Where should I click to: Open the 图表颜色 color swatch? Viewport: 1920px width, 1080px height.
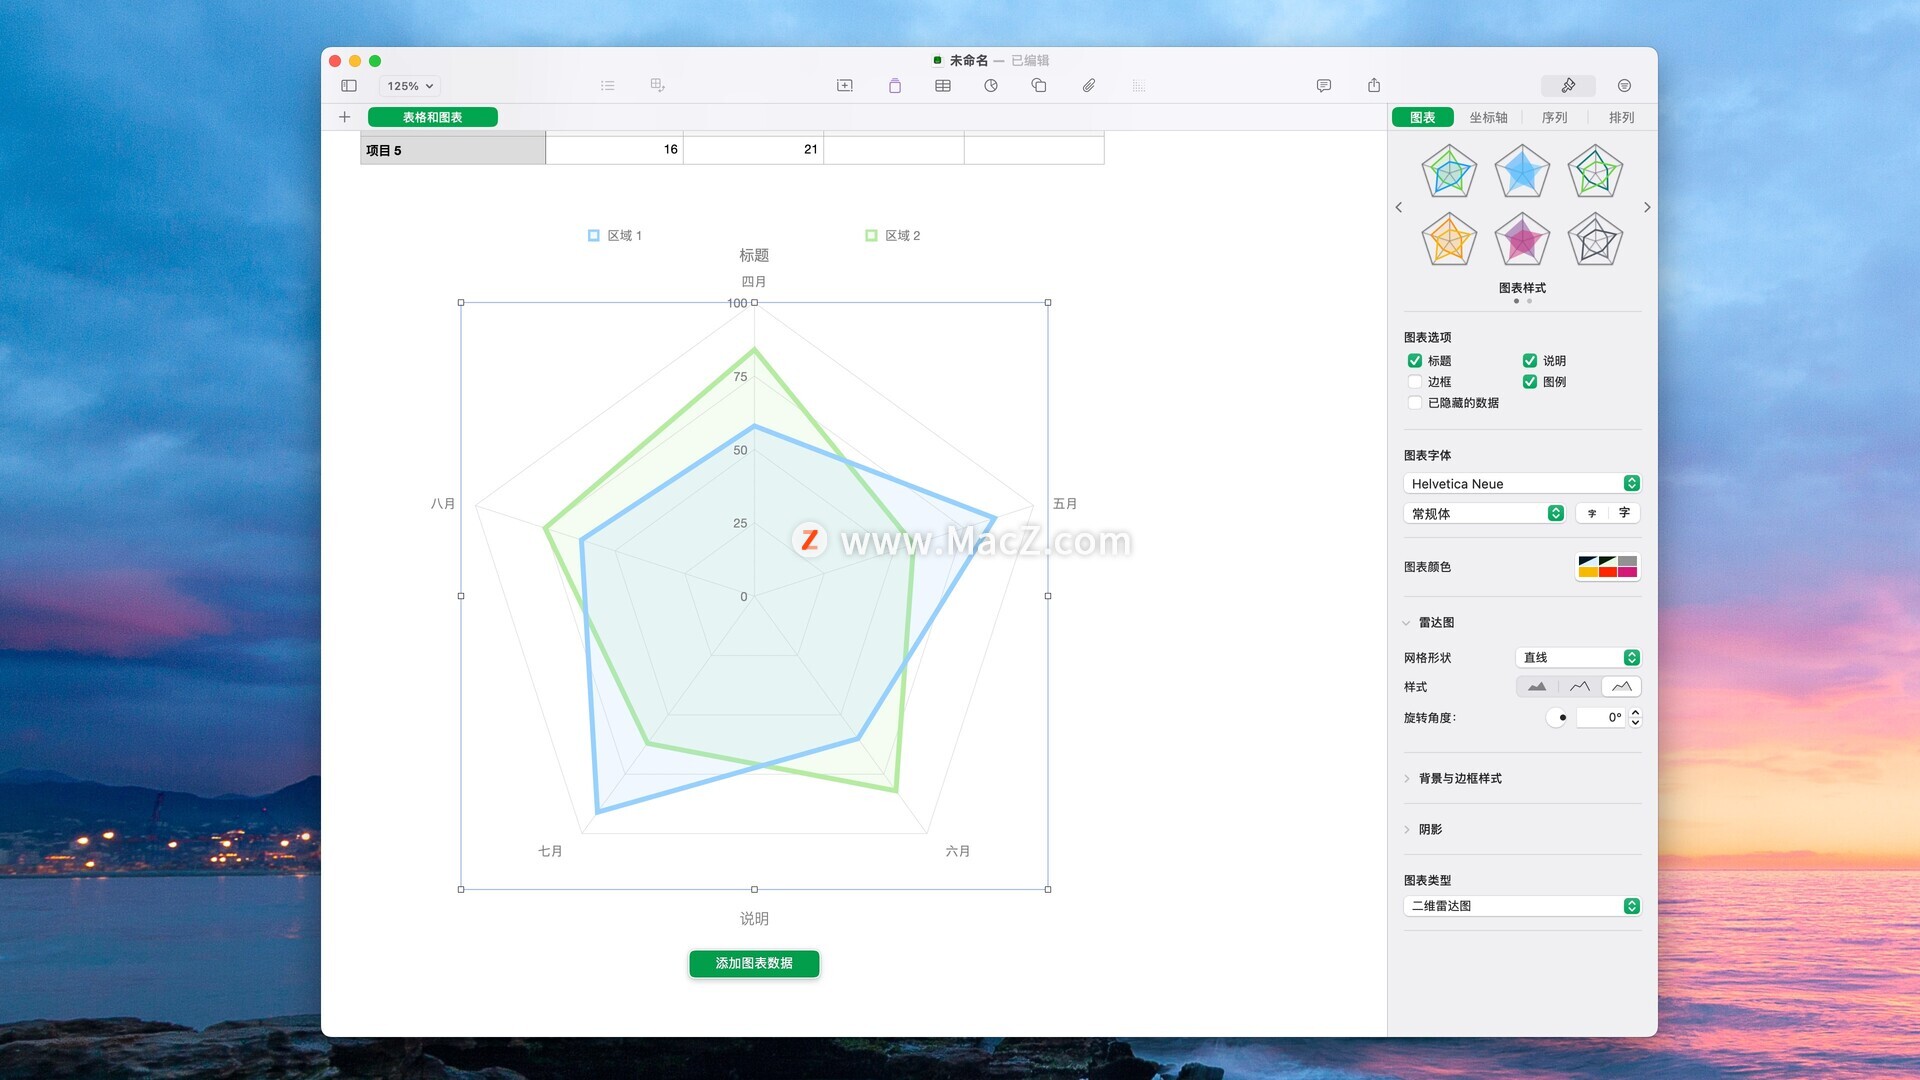[1606, 567]
